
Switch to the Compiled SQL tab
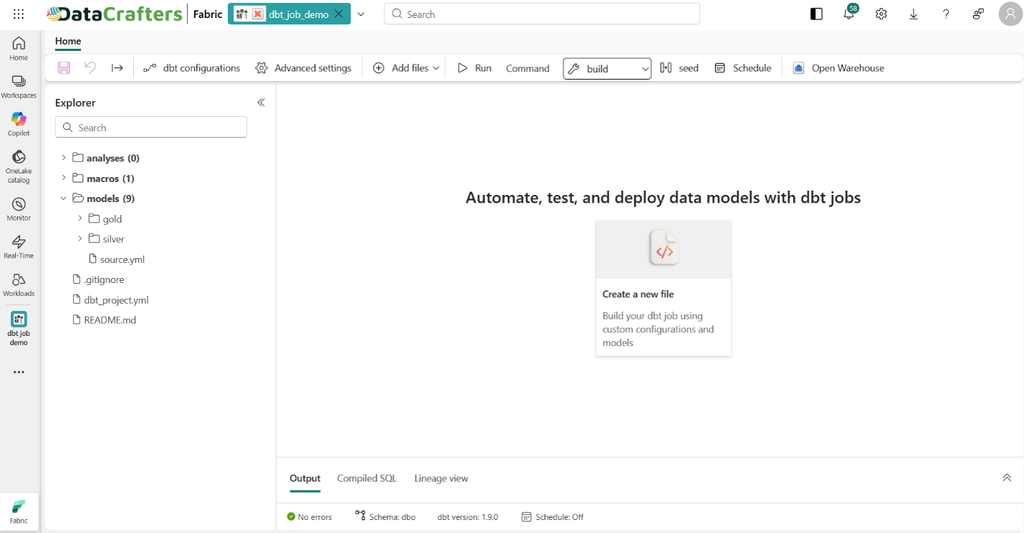click(366, 479)
